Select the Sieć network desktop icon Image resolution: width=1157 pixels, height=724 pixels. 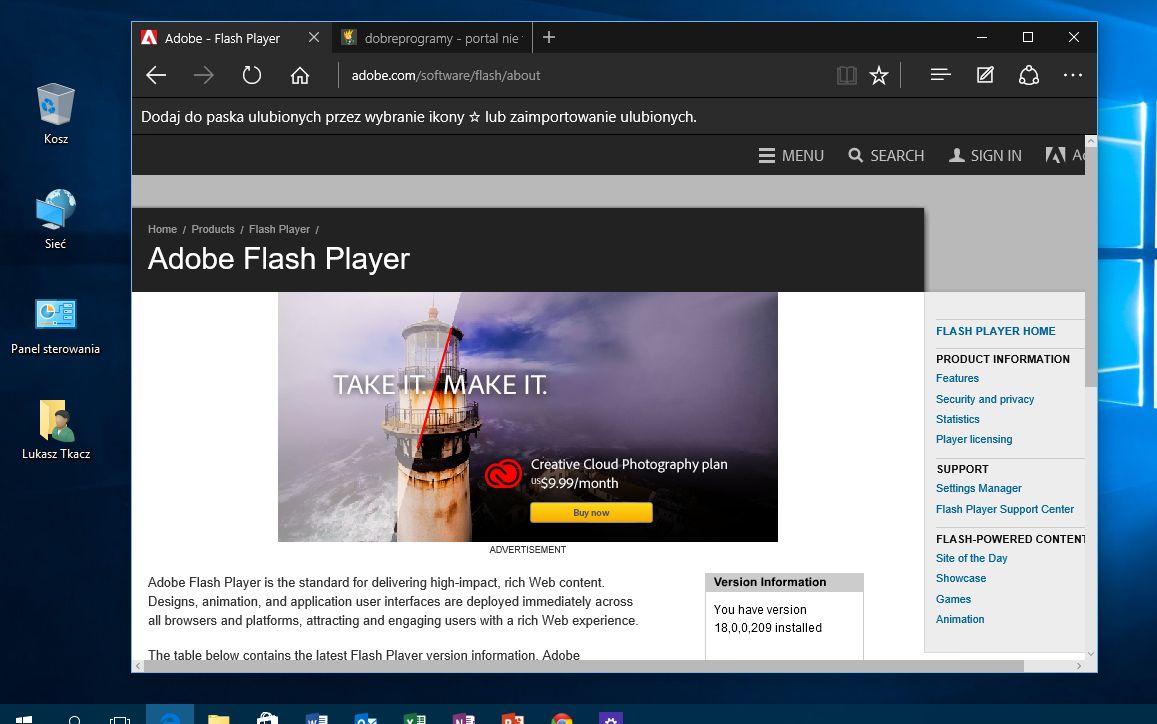(x=55, y=219)
